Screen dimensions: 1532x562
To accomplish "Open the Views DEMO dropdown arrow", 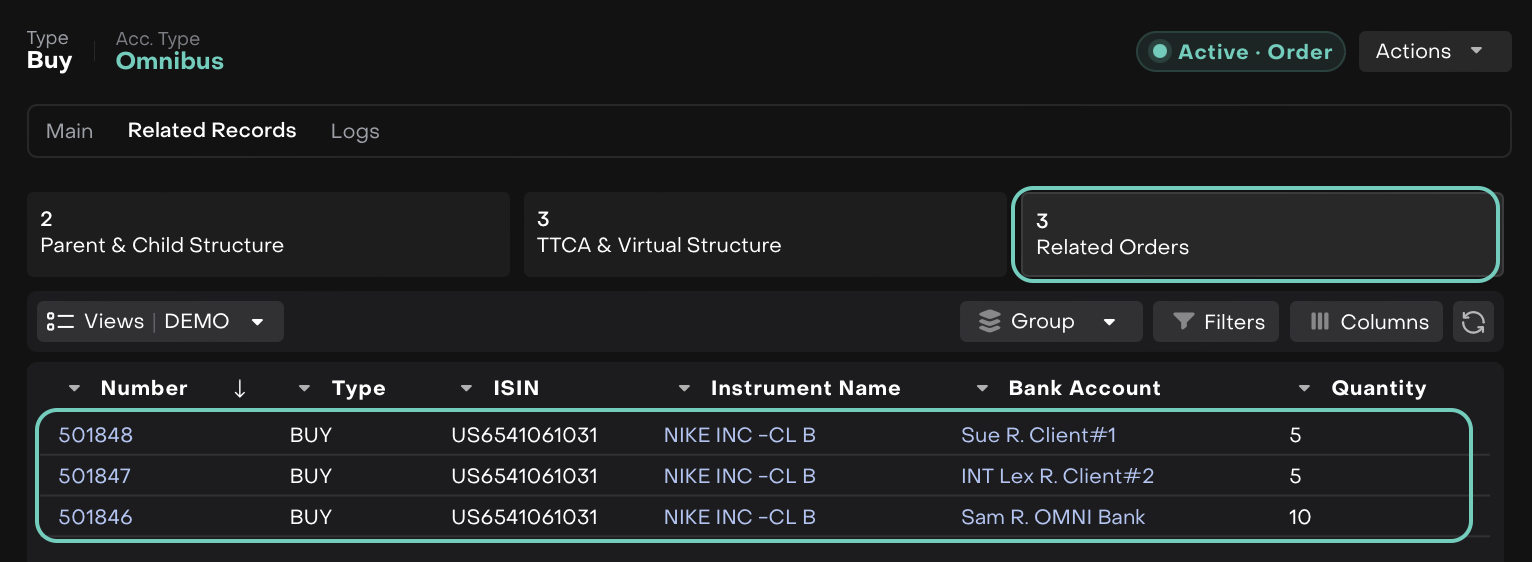I will coord(257,322).
